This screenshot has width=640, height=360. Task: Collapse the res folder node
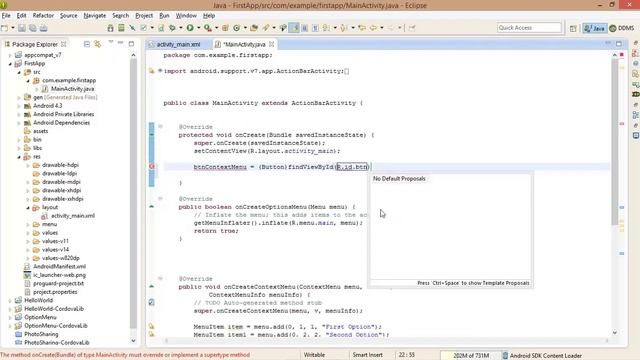coord(19,157)
